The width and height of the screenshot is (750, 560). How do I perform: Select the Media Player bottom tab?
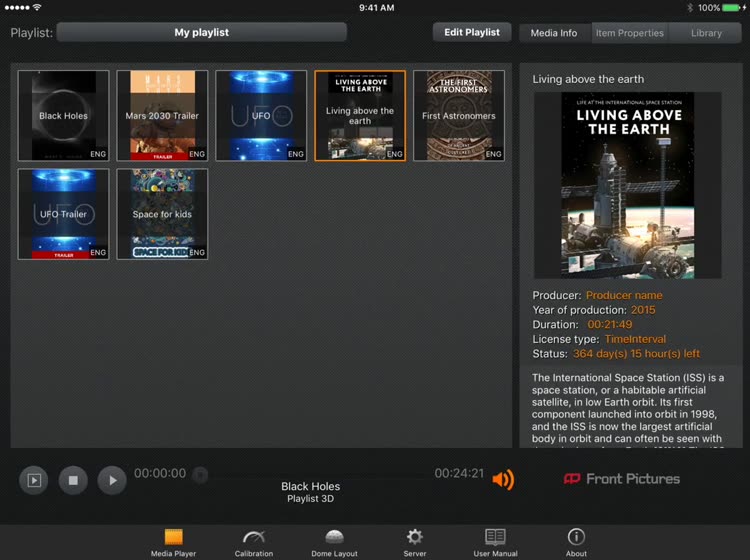tap(173, 541)
